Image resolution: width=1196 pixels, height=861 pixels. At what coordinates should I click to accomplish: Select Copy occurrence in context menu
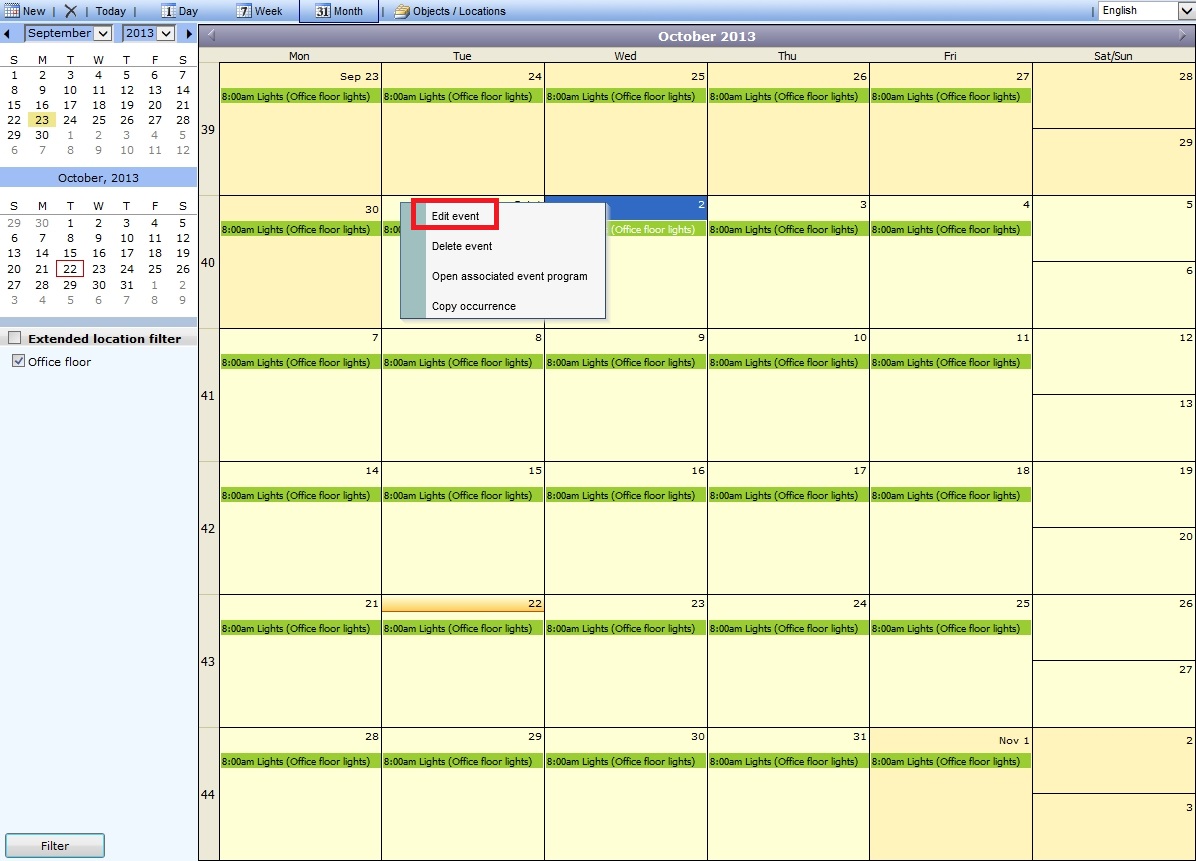tap(473, 306)
